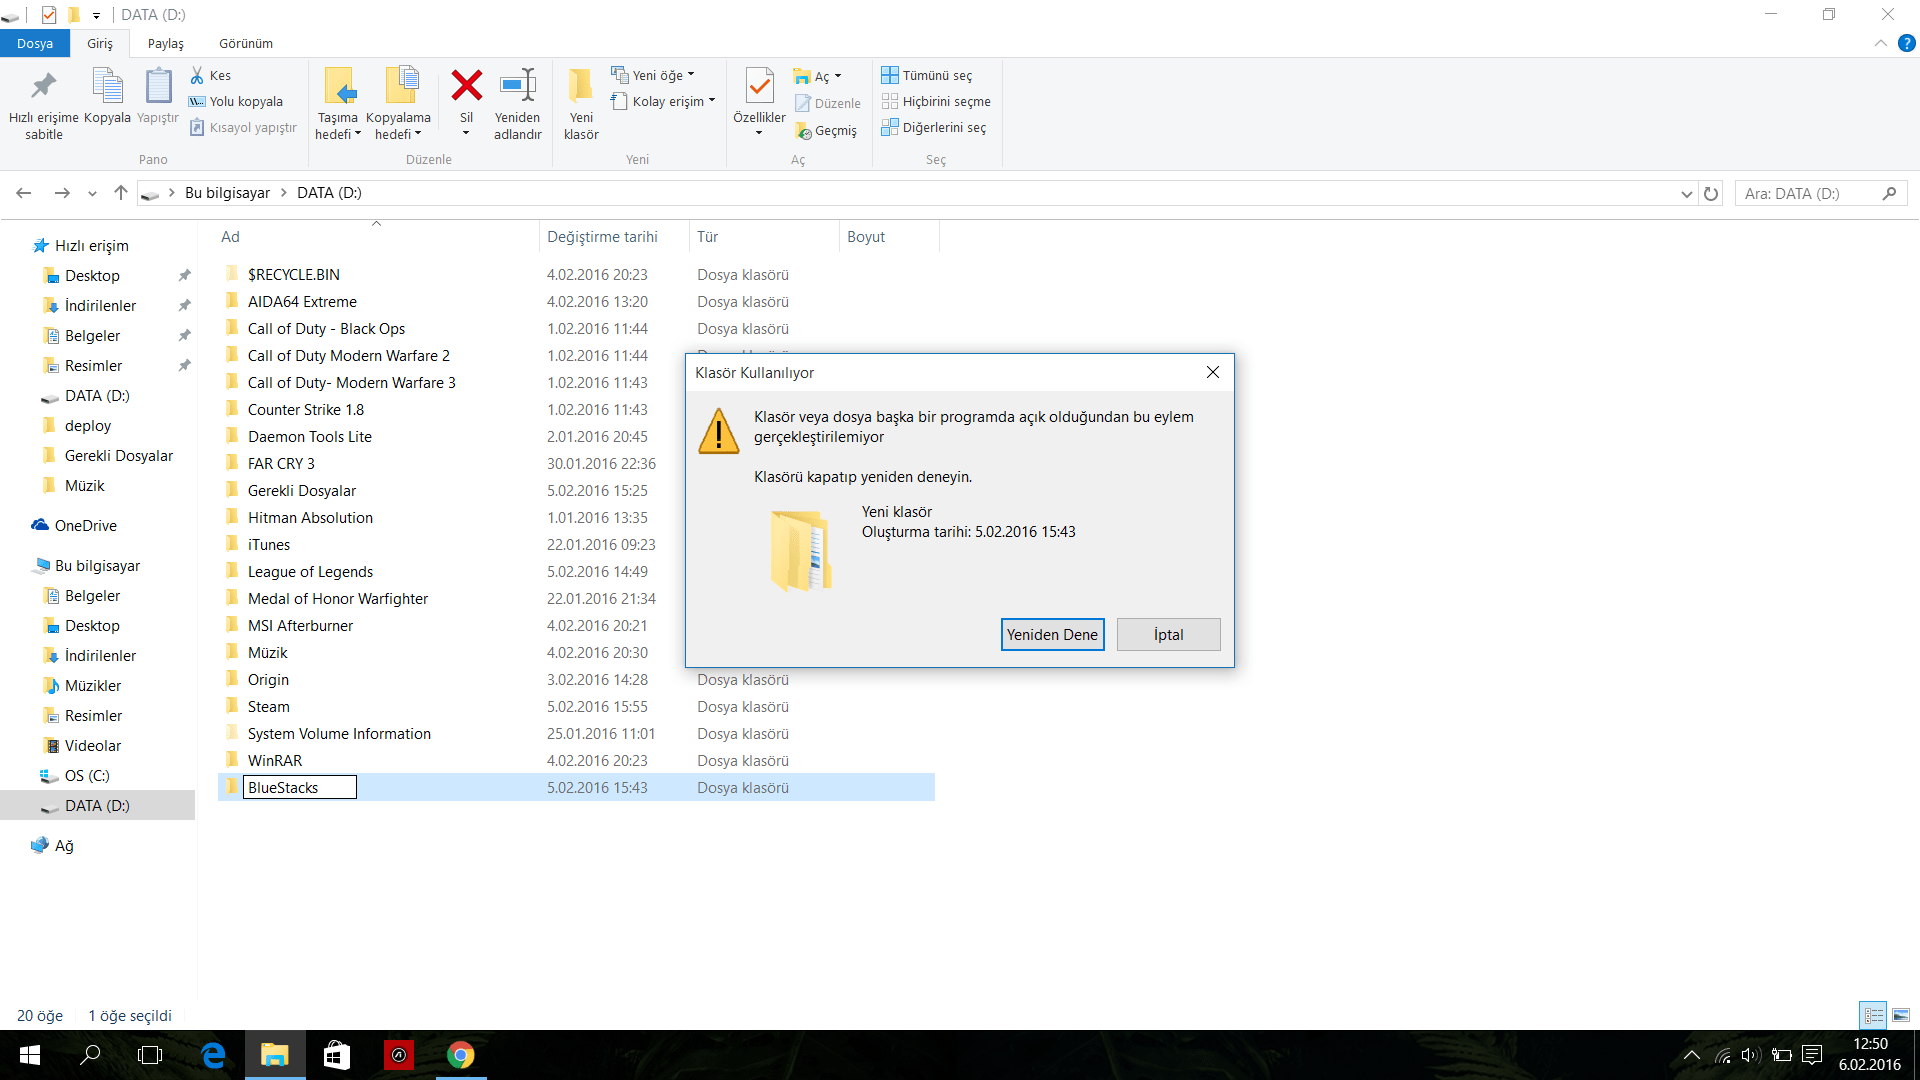Open the Yeni öğe dropdown
The width and height of the screenshot is (1920, 1080).
(656, 75)
